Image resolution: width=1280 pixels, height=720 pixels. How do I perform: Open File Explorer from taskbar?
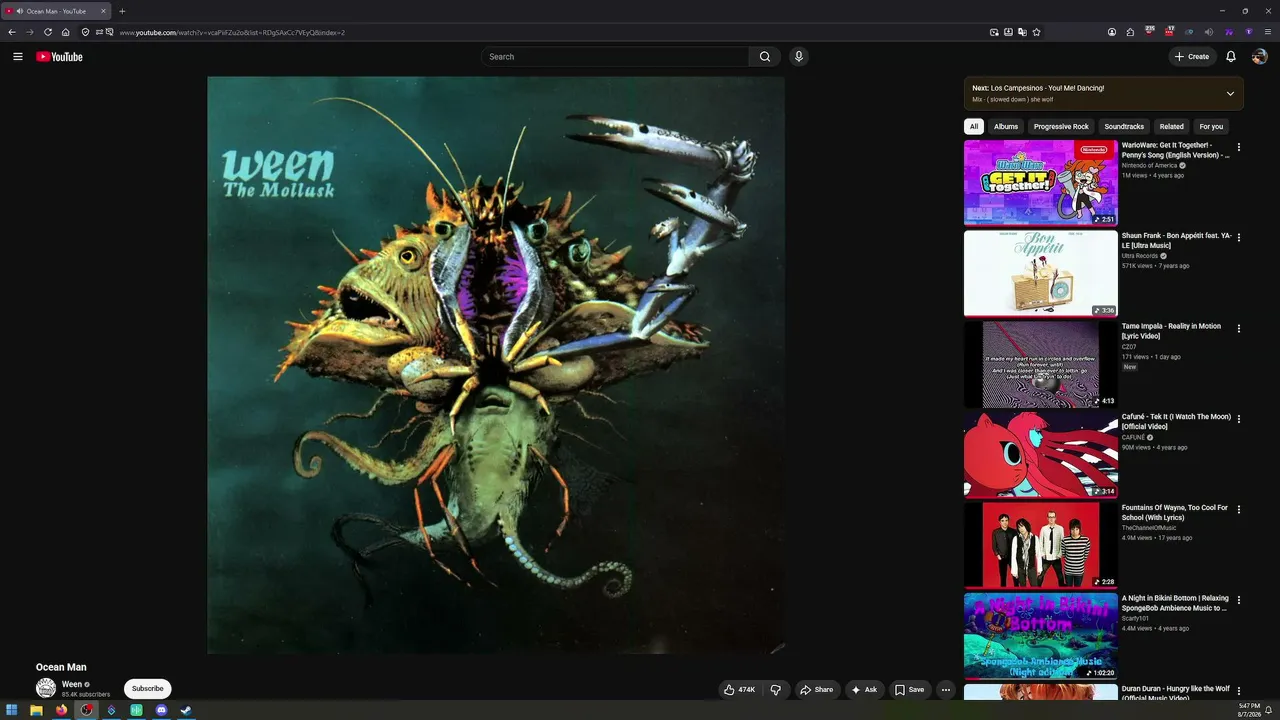[x=36, y=711]
